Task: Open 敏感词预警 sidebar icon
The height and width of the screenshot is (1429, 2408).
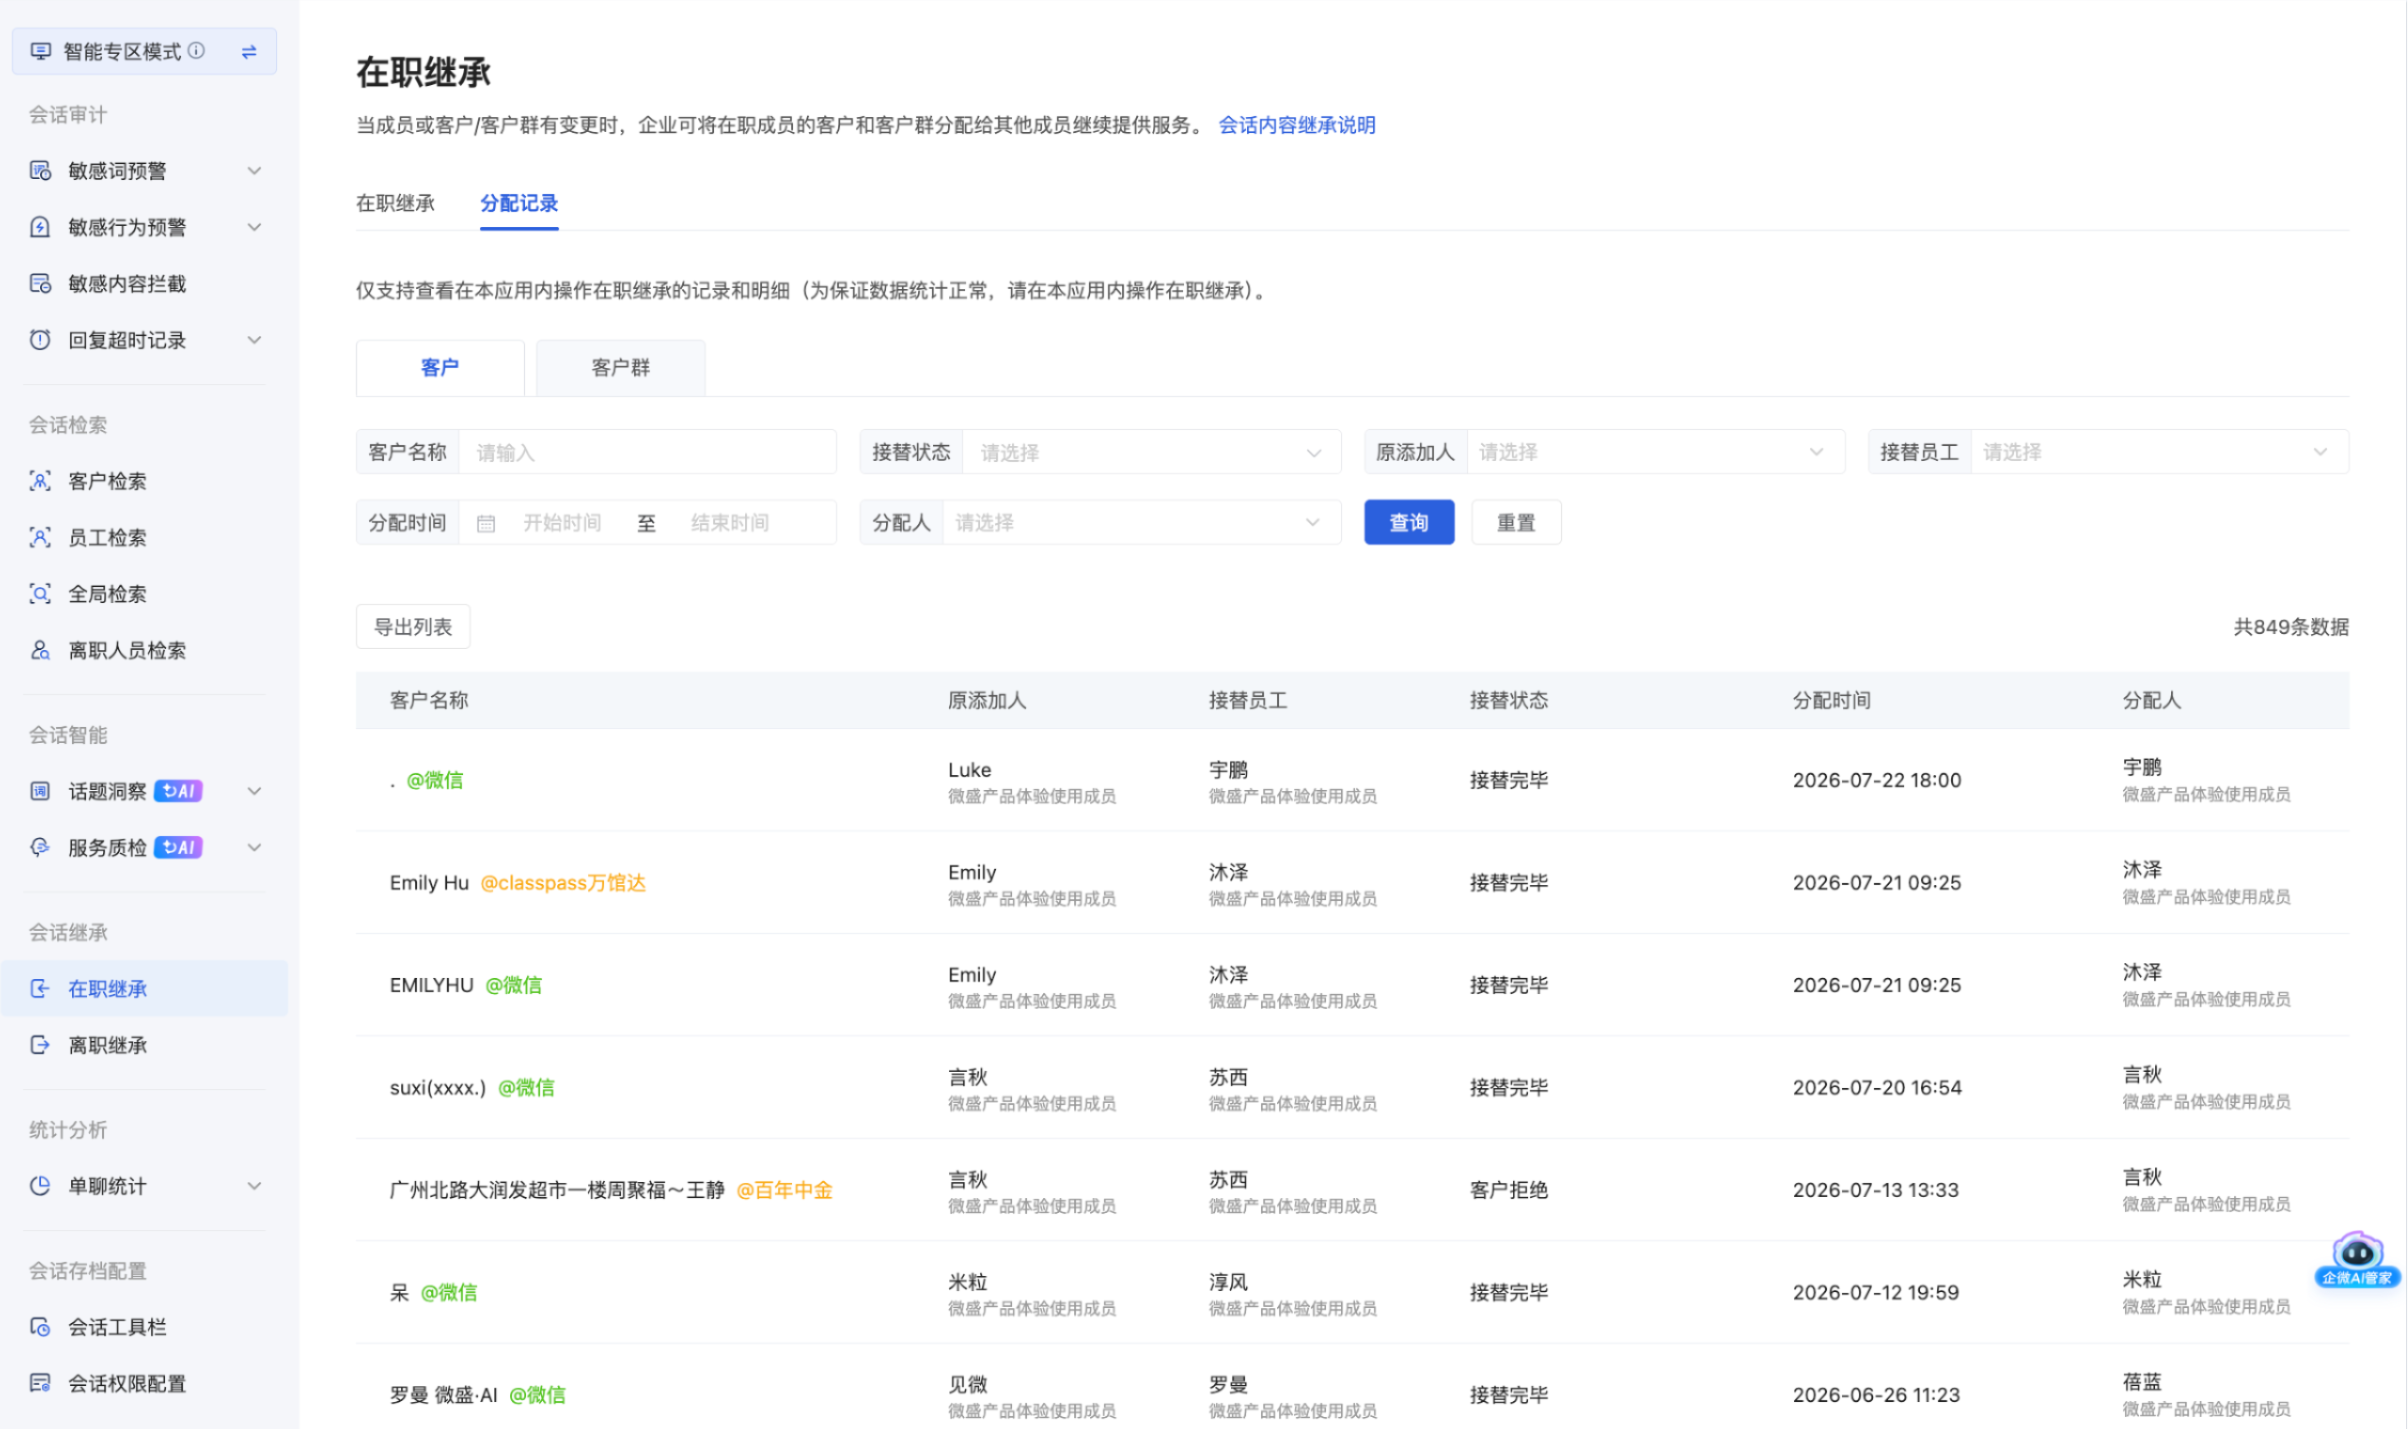Action: click(x=40, y=171)
